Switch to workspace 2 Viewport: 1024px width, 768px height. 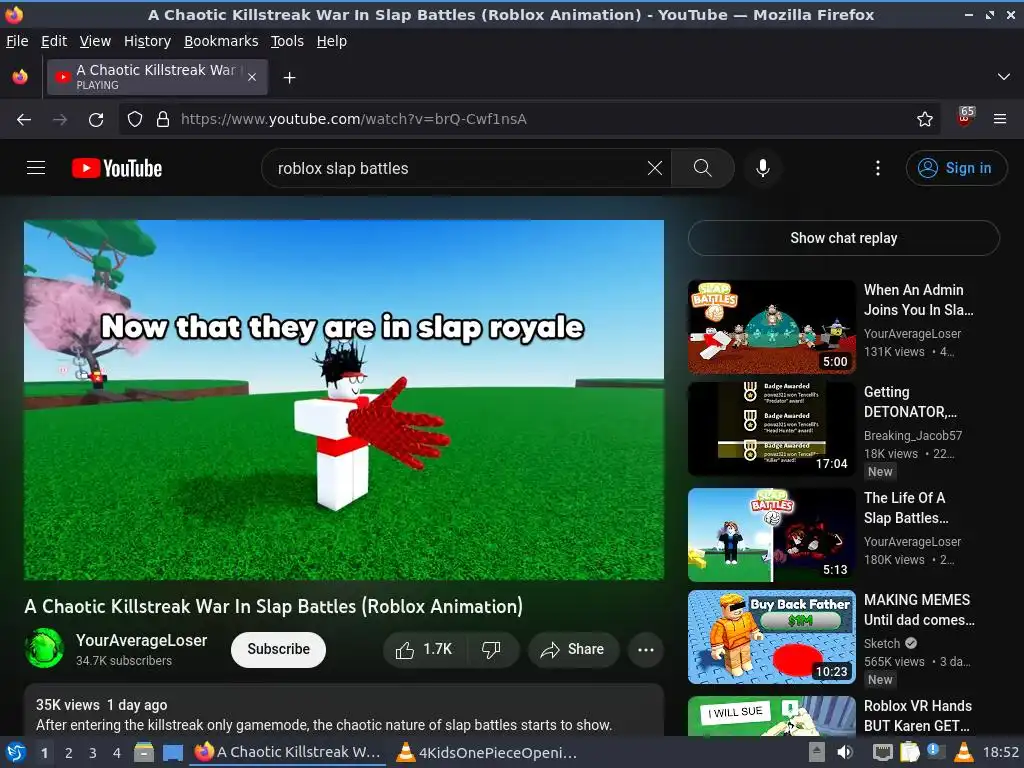point(69,753)
